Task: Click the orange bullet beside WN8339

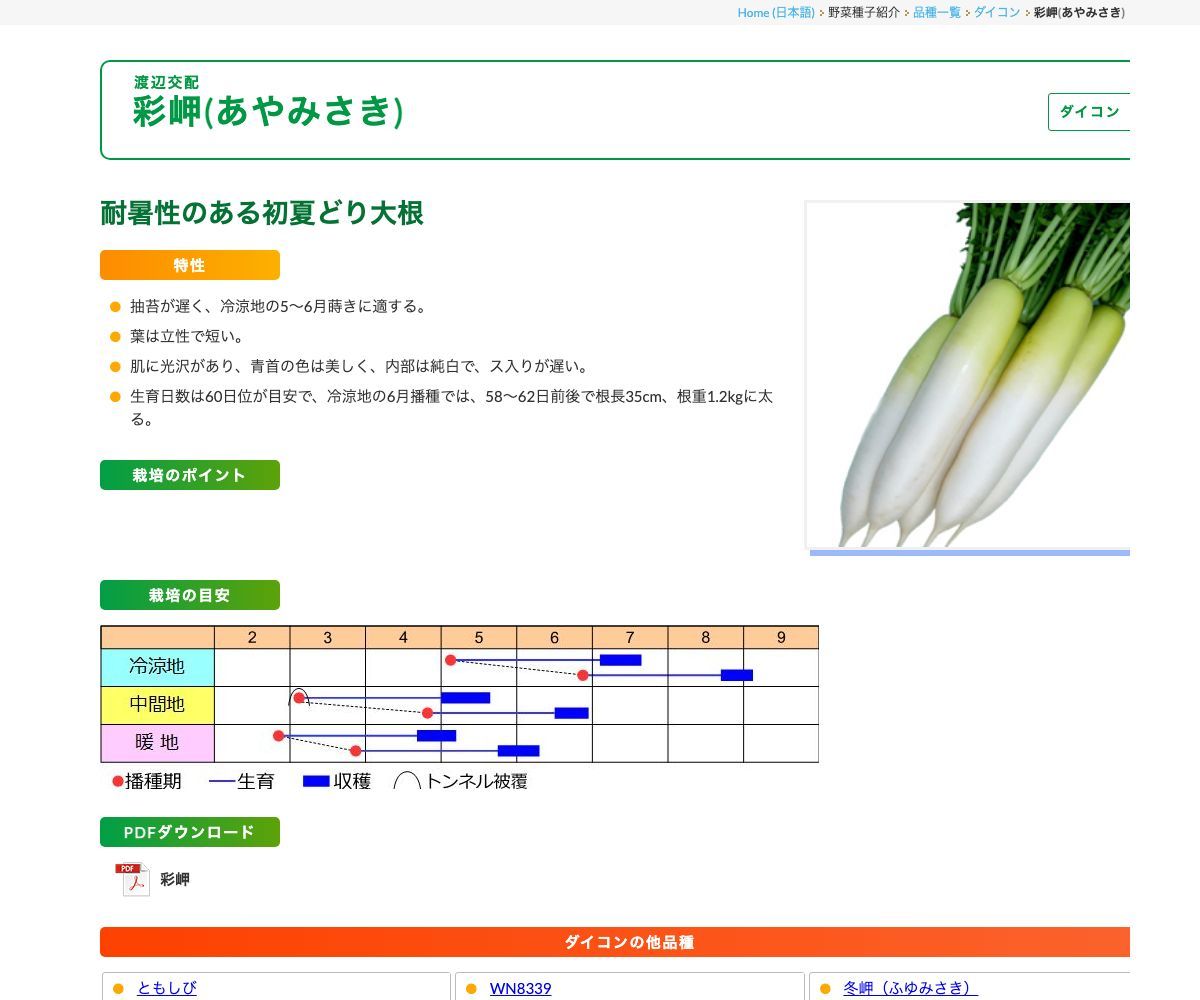Action: tap(470, 988)
